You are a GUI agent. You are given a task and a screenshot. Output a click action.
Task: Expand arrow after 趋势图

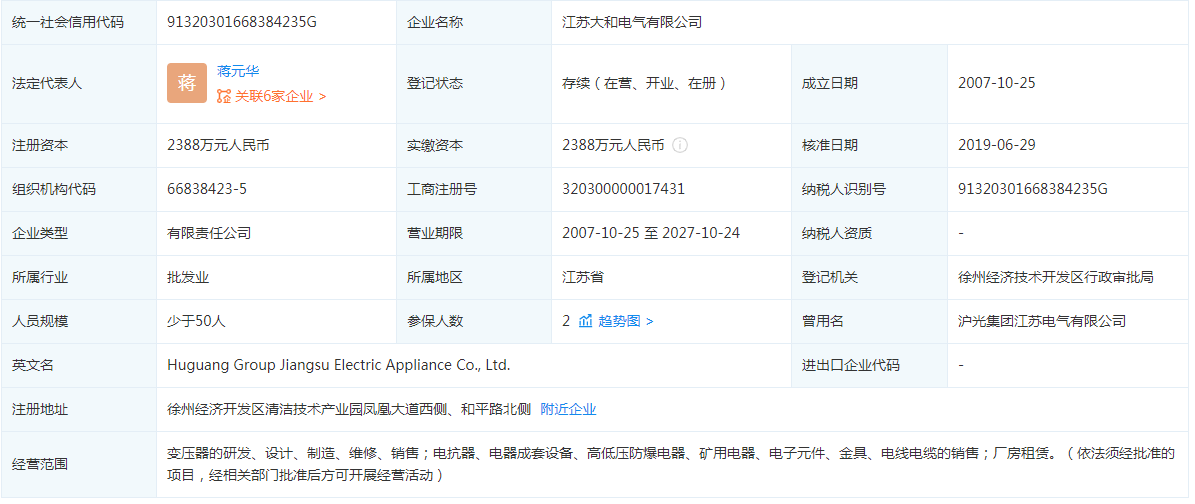[x=650, y=321]
